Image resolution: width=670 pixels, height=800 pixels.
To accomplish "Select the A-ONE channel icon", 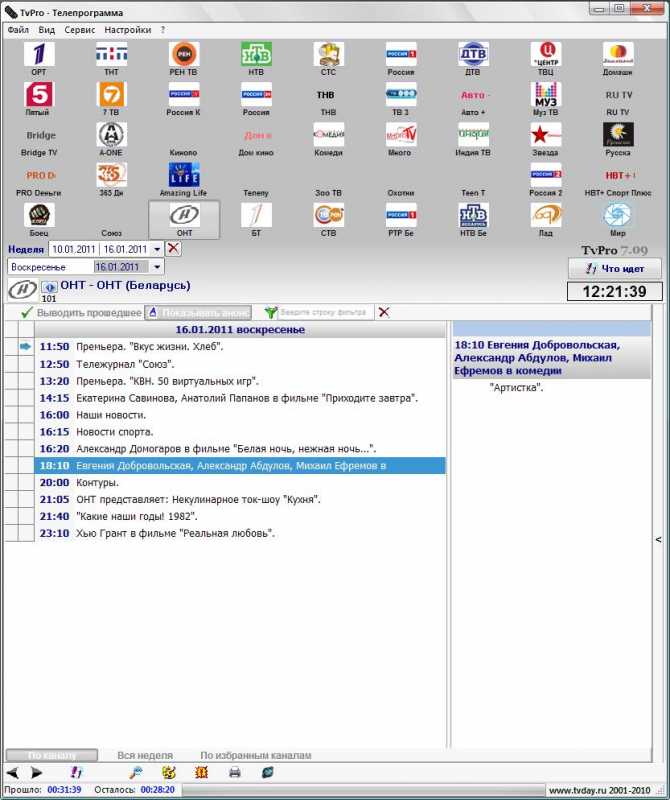I will click(x=112, y=135).
